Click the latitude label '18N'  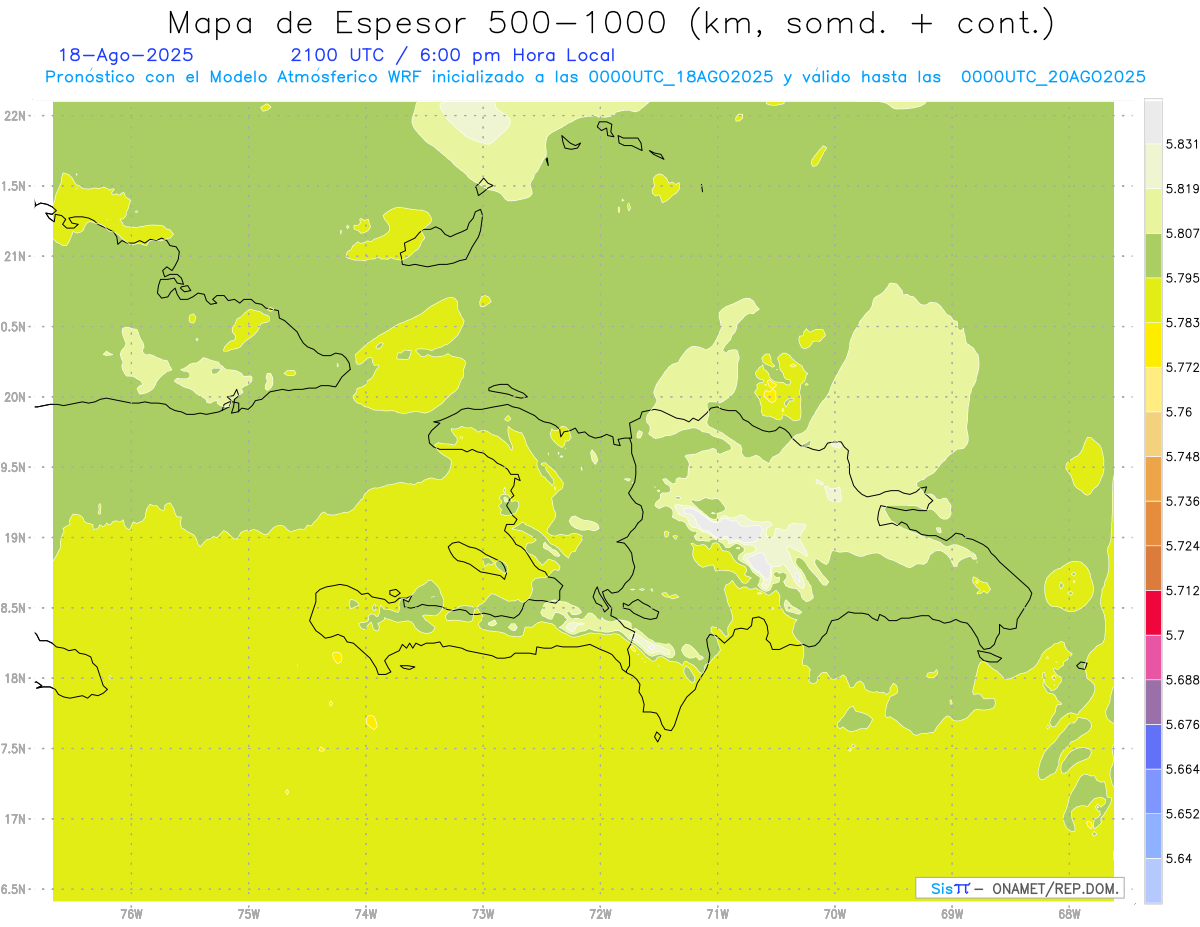(17, 678)
